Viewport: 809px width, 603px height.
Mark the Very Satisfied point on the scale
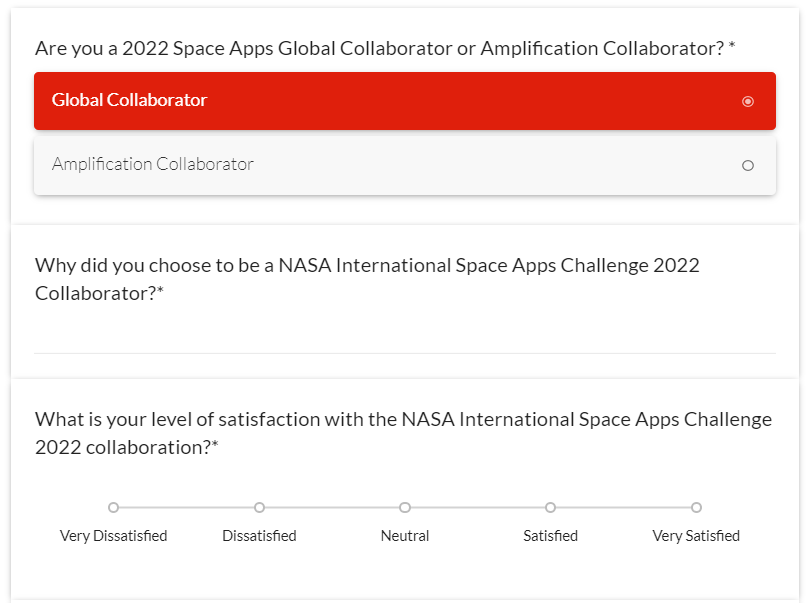pos(696,508)
